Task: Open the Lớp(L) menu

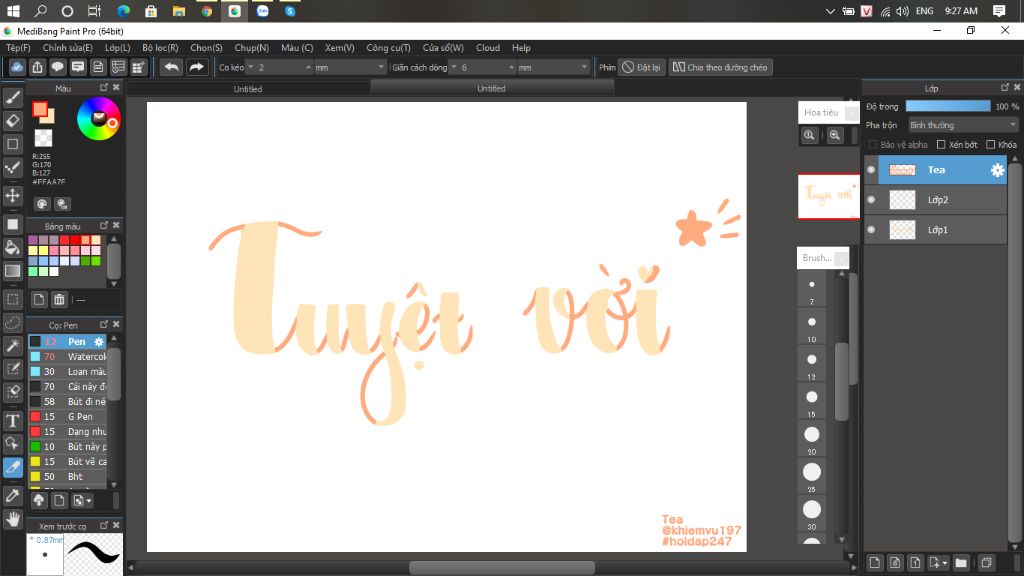Action: point(118,48)
